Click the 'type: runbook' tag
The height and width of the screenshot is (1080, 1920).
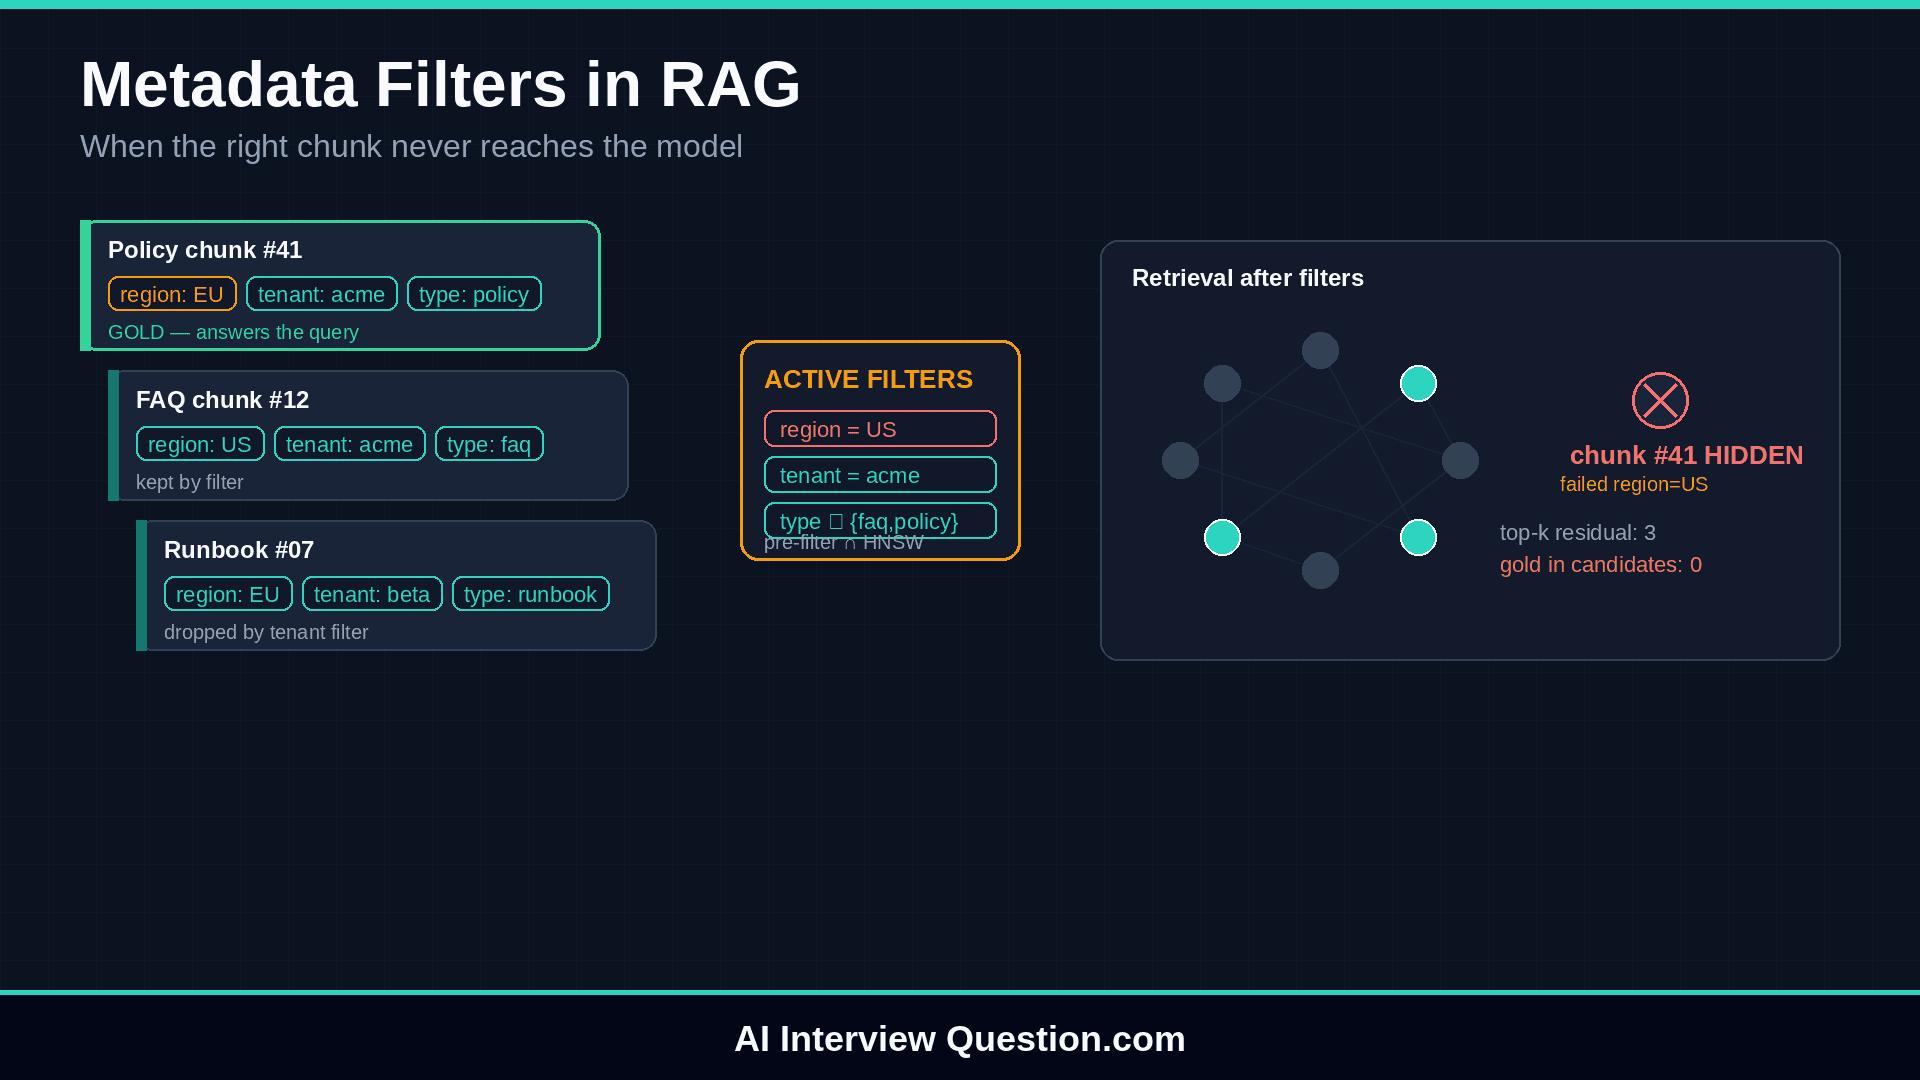531,594
